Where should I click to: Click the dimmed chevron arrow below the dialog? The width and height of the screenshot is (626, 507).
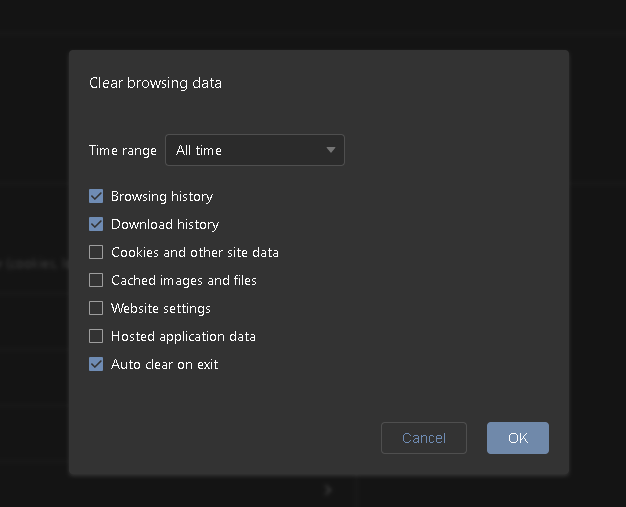tap(328, 490)
